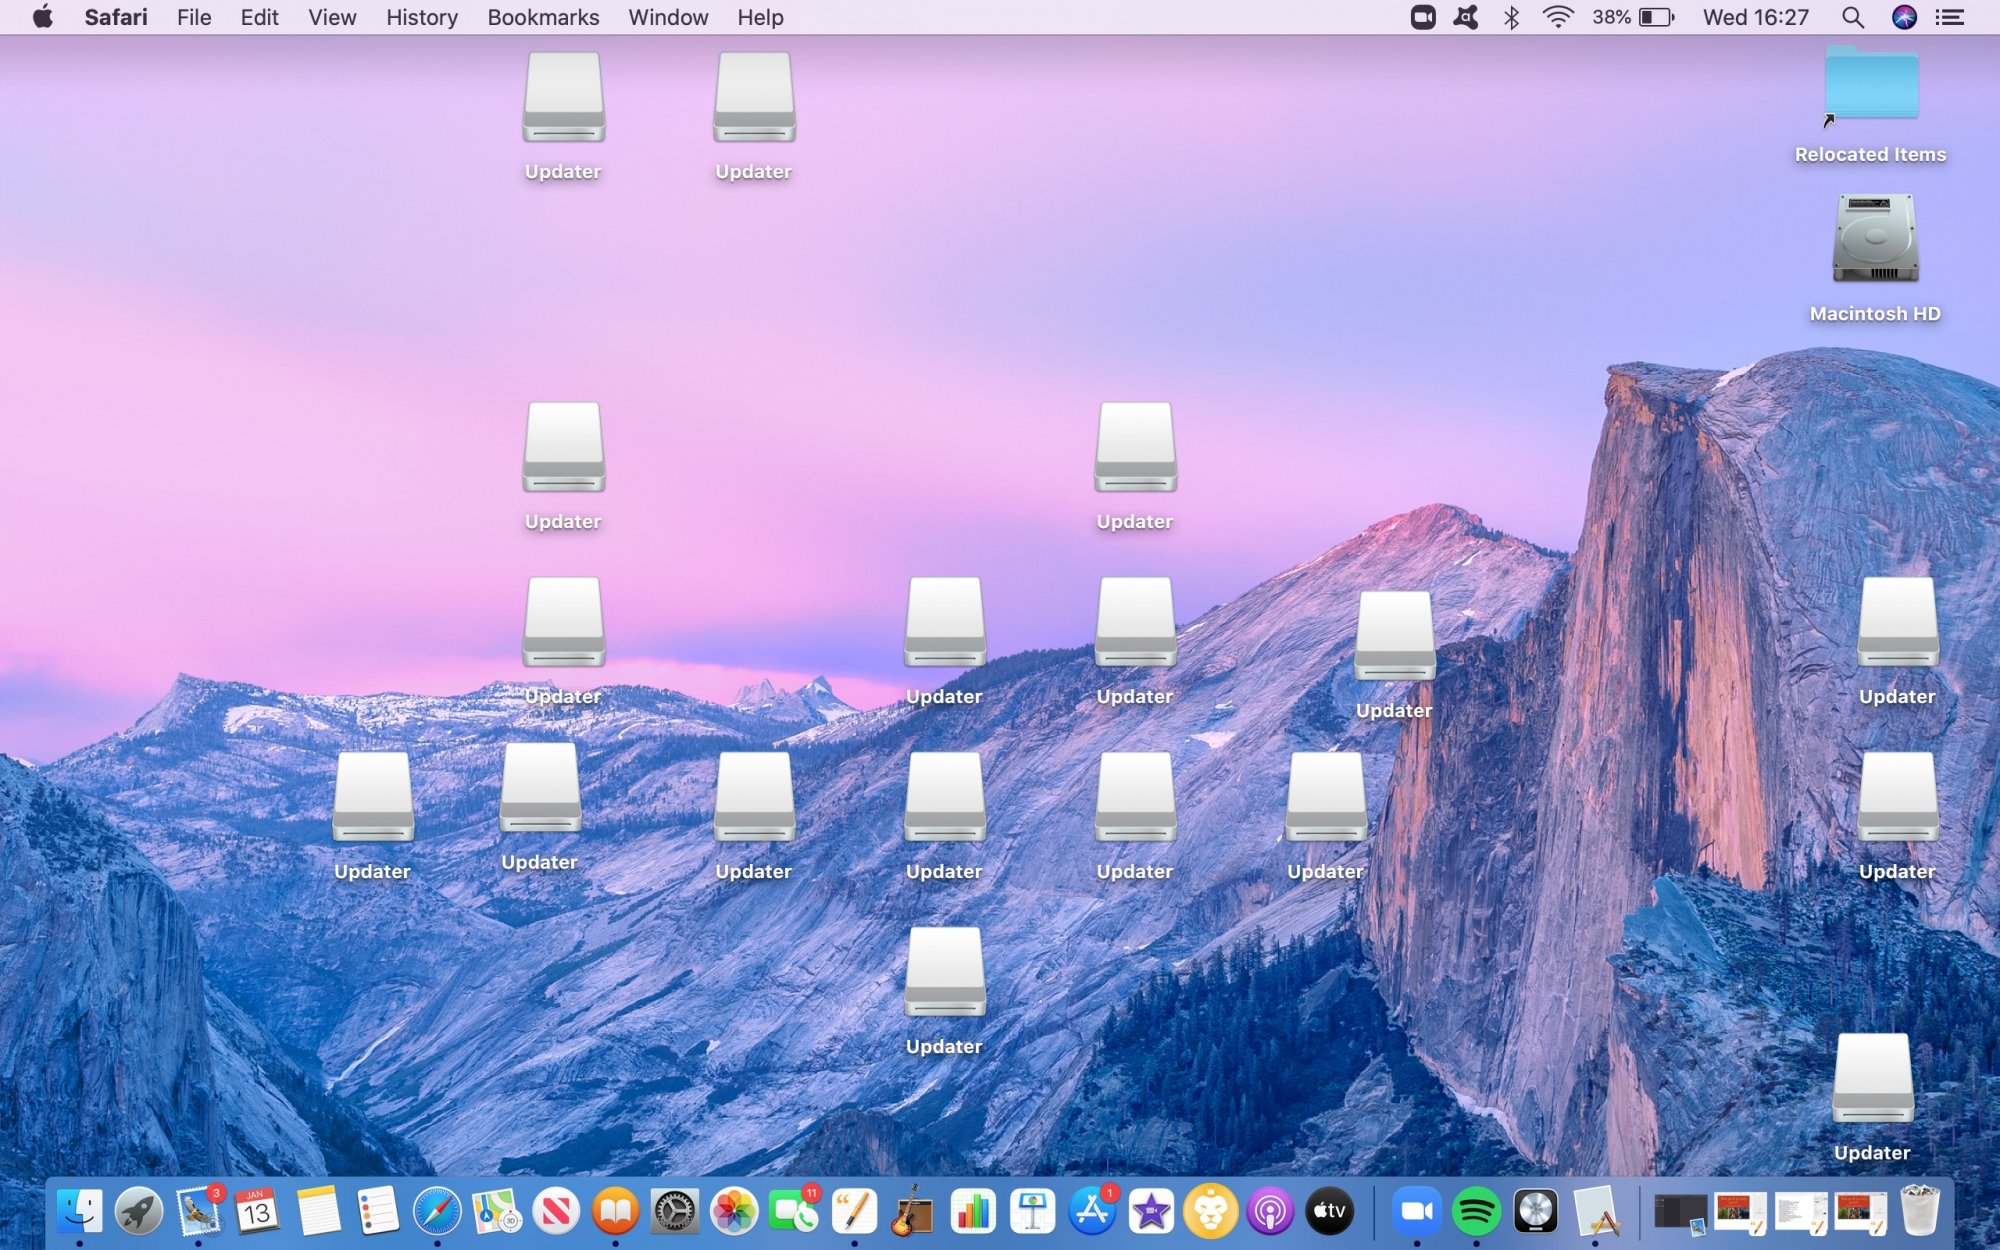Activate Siri from the menu bar

[x=1902, y=17]
